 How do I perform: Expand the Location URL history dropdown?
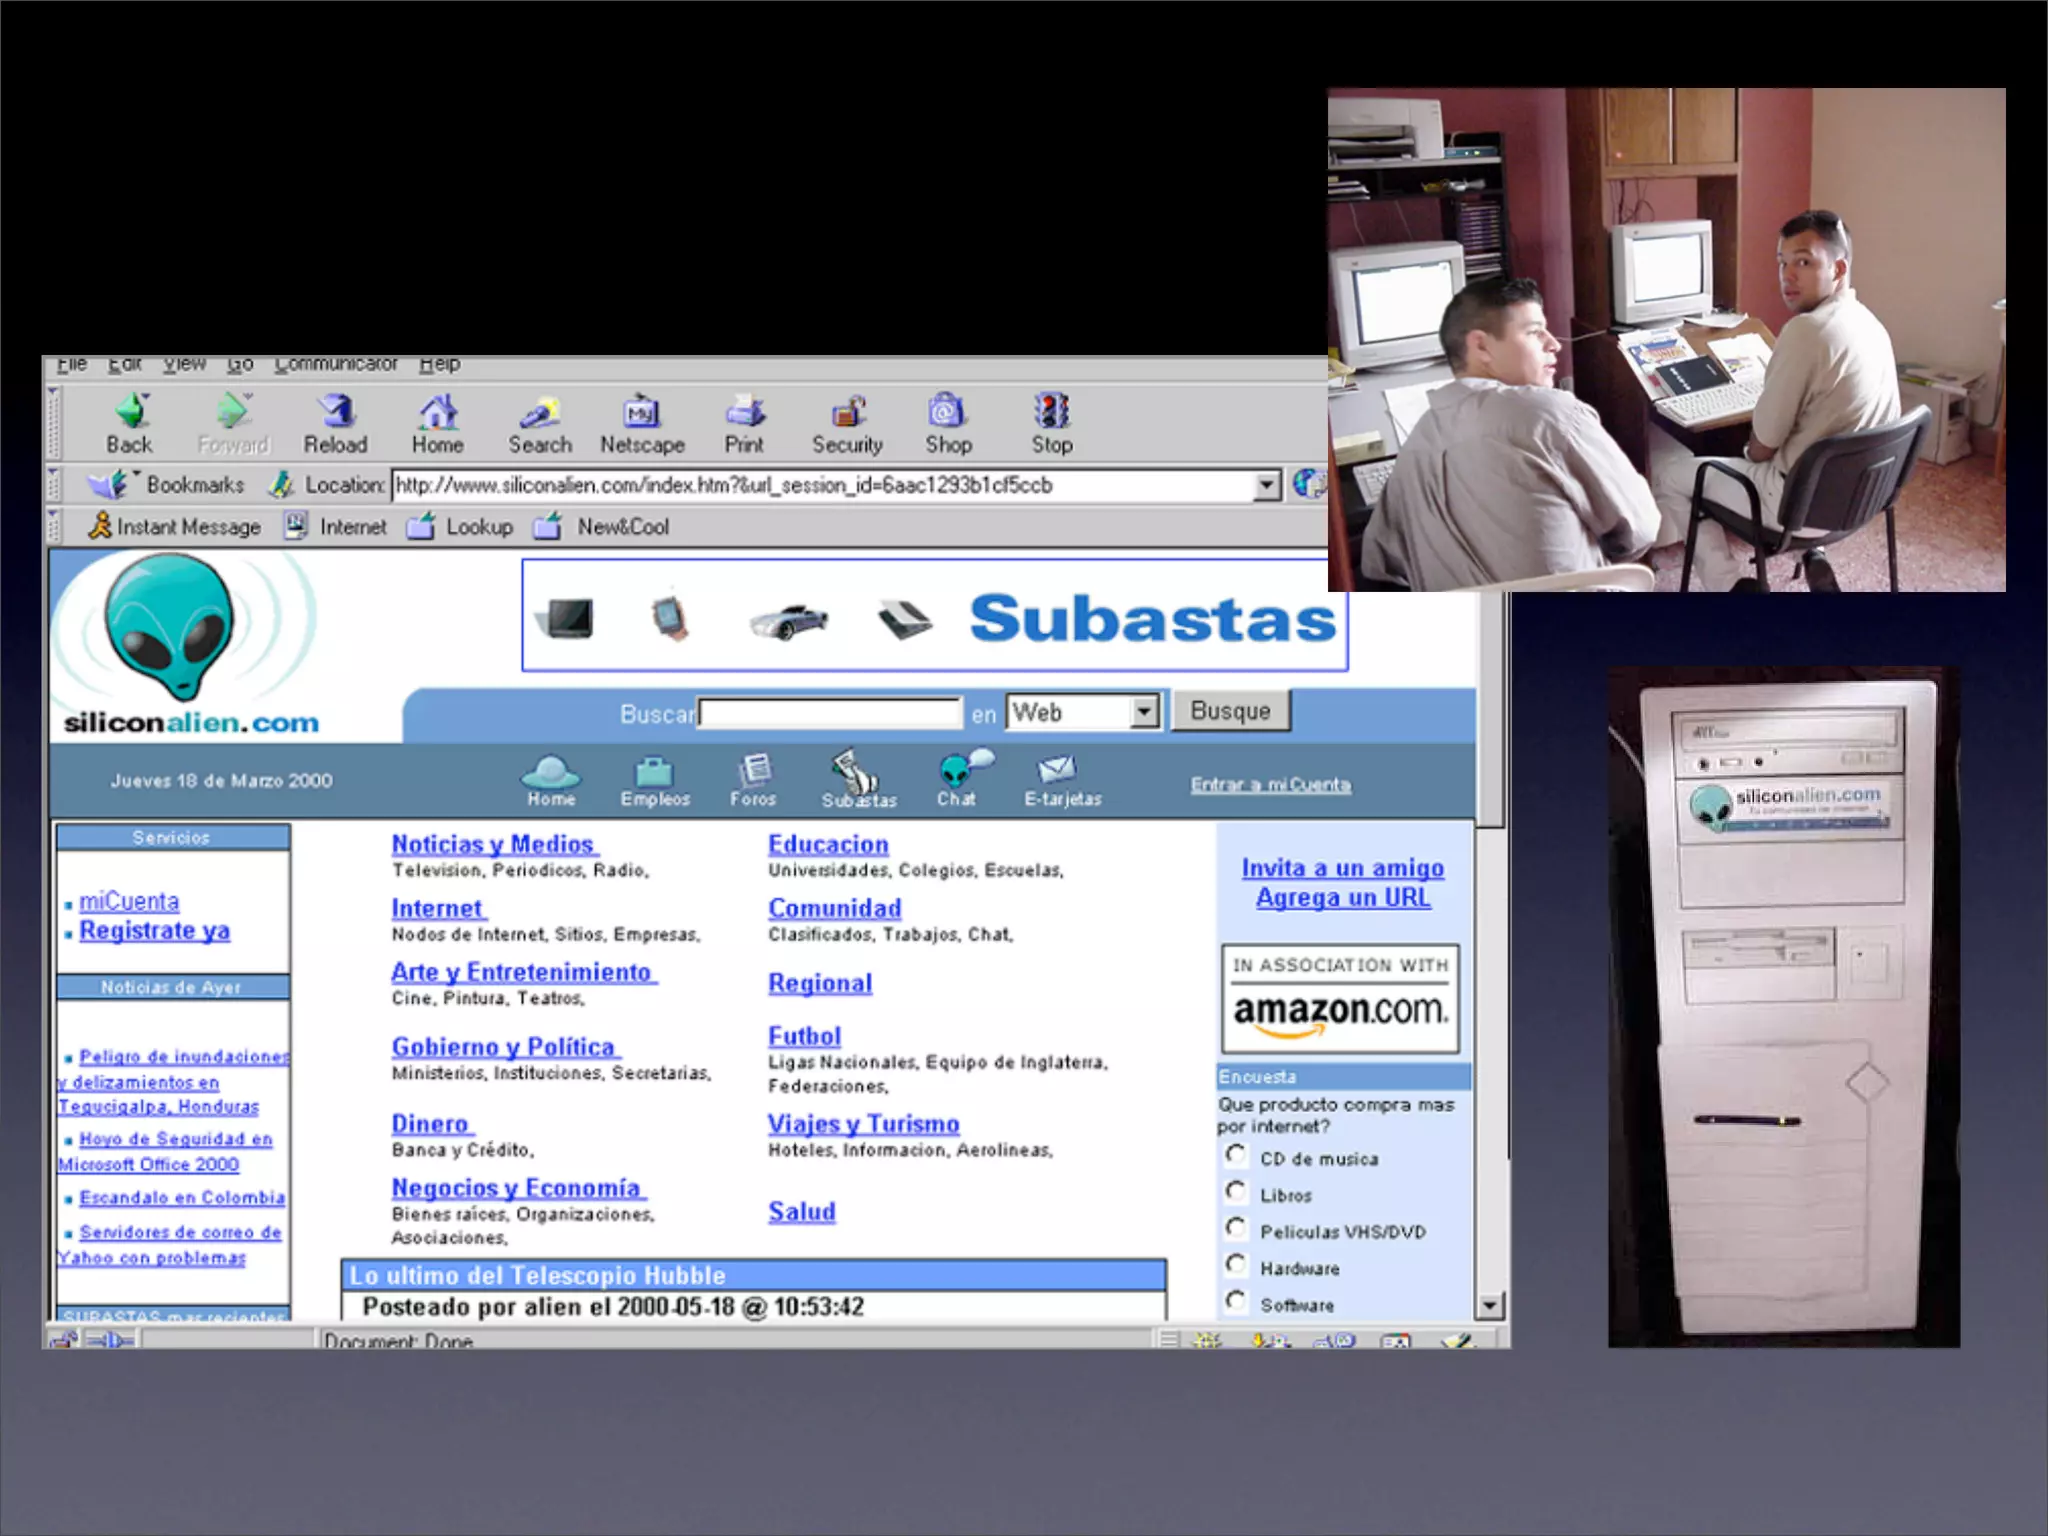1267,486
